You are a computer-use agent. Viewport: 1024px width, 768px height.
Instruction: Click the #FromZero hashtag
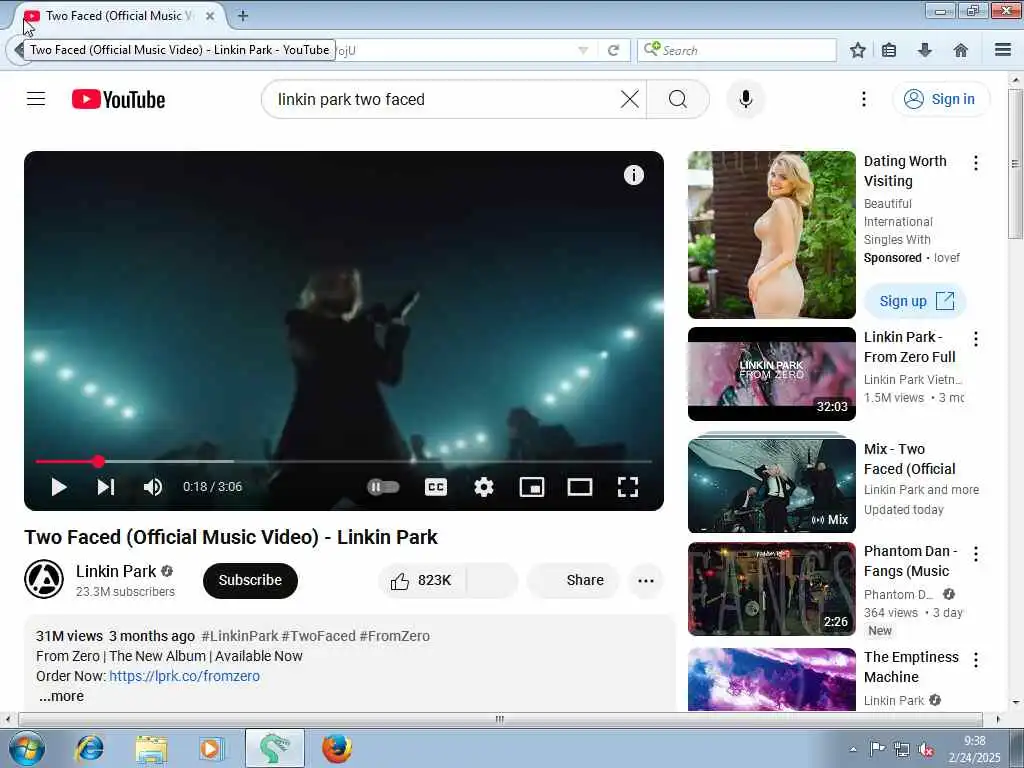[x=394, y=636]
